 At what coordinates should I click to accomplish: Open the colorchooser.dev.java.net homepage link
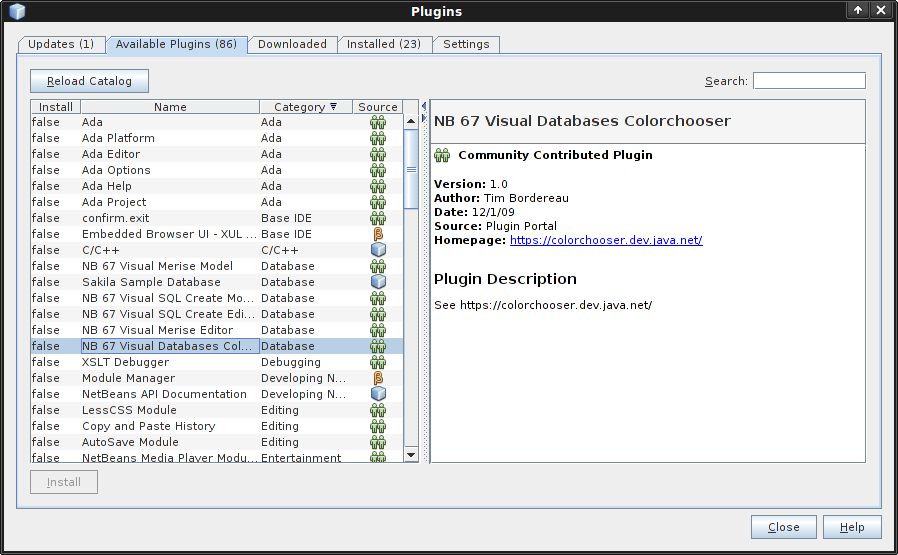(606, 240)
